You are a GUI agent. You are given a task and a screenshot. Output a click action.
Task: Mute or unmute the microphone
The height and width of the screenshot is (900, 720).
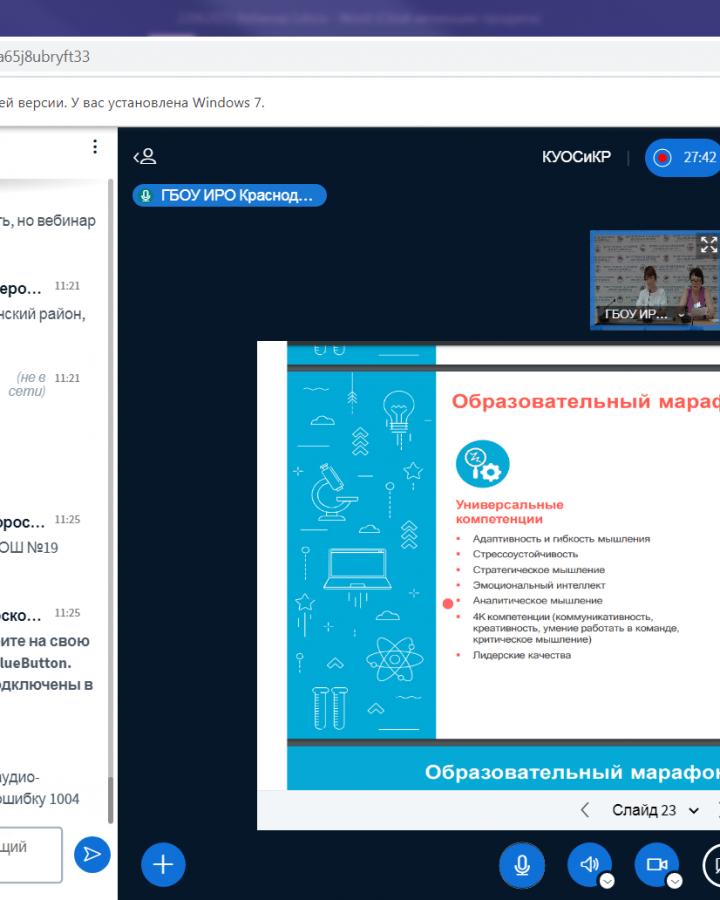(x=522, y=865)
